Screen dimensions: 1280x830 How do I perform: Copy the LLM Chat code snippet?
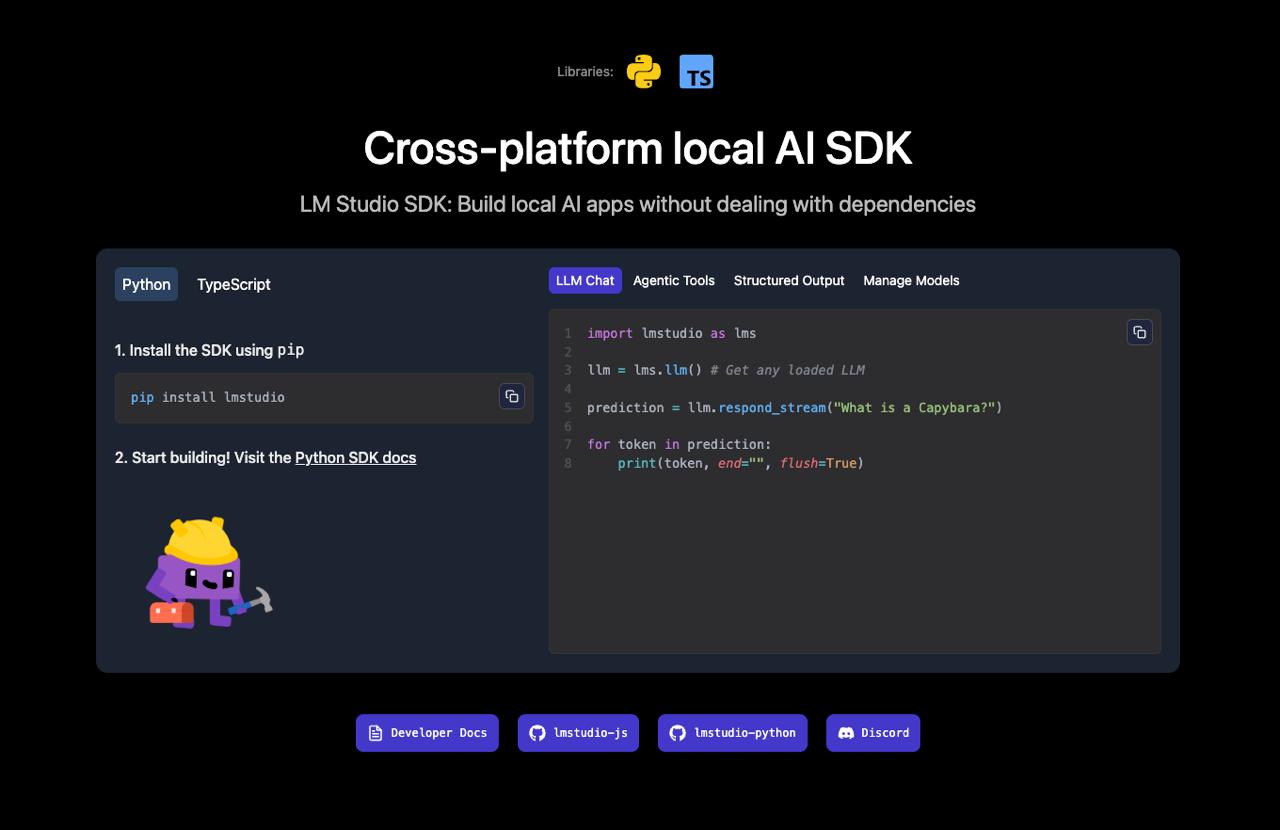(x=1139, y=332)
